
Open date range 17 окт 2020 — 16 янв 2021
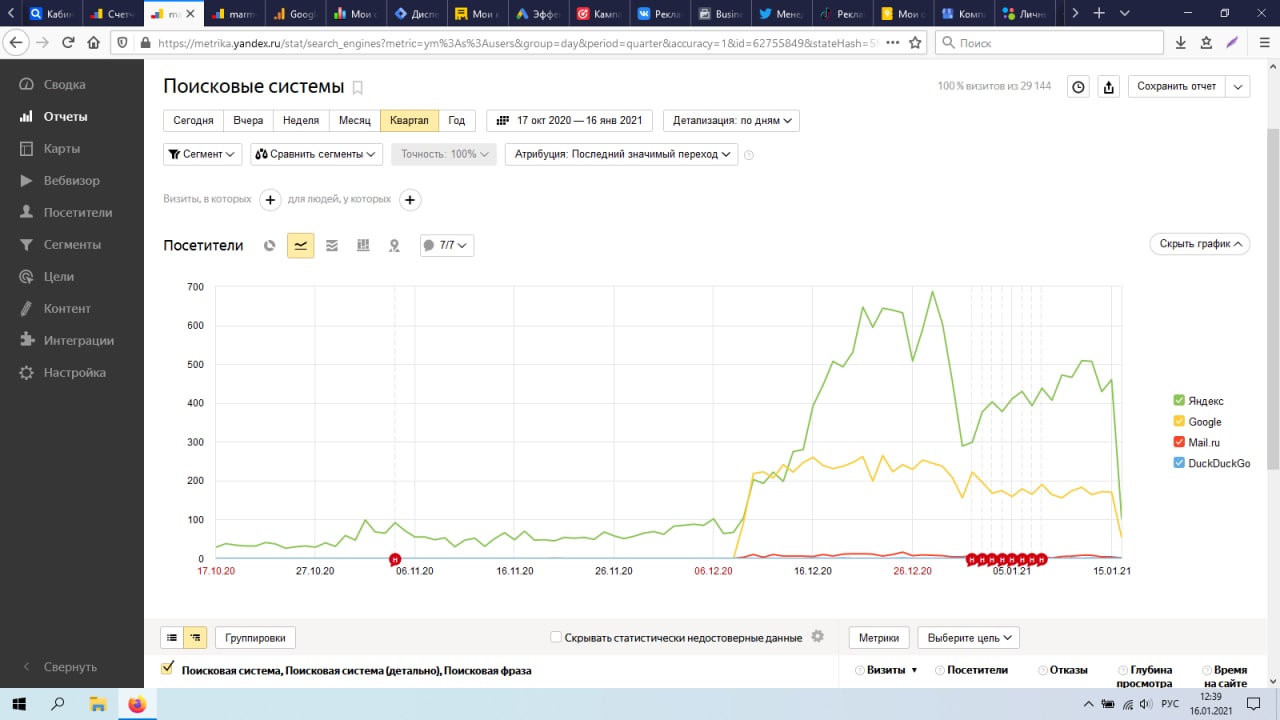coord(569,120)
